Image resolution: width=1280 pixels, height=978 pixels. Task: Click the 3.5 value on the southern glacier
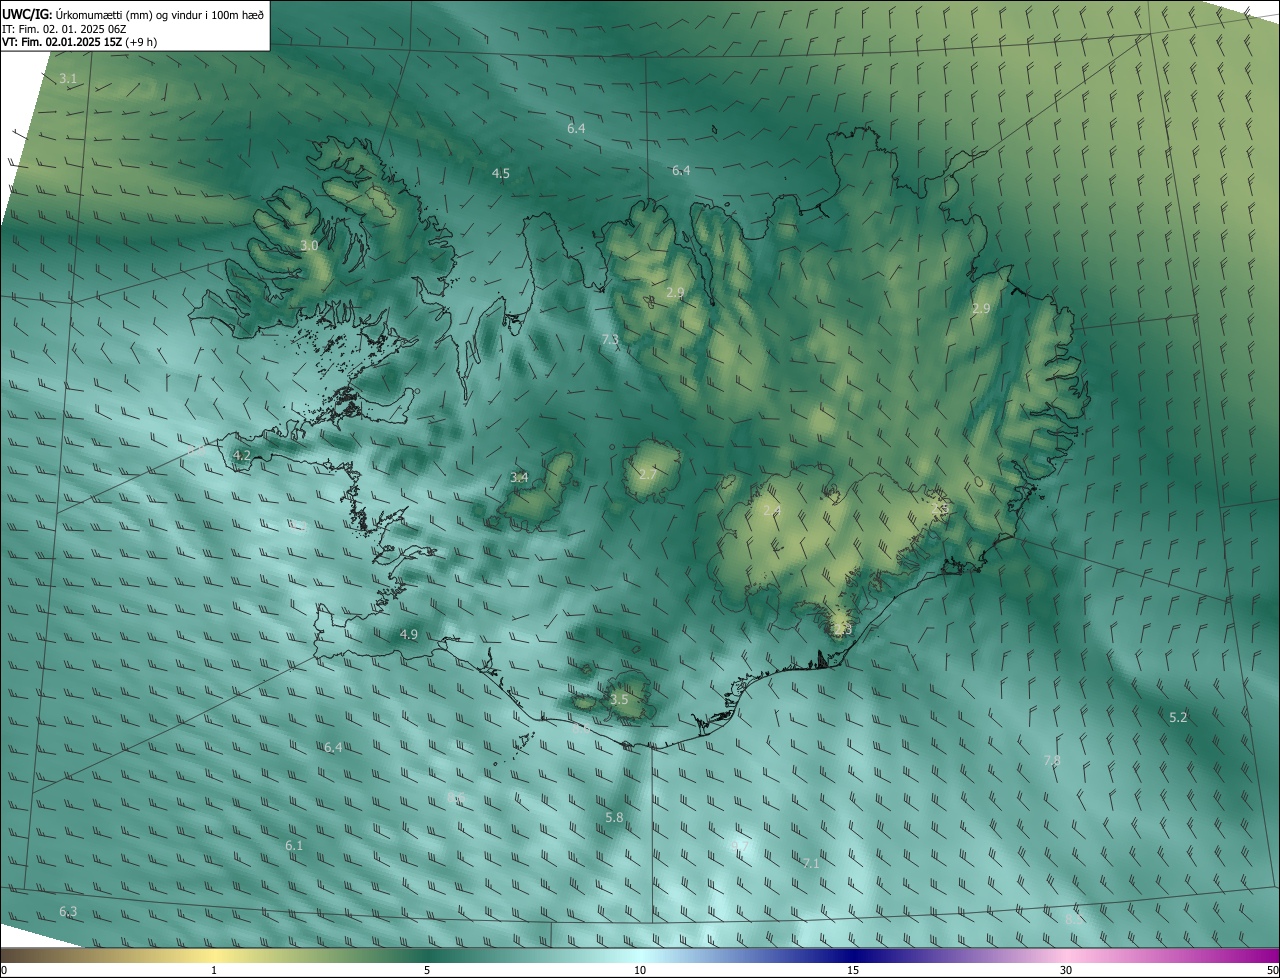tap(619, 700)
